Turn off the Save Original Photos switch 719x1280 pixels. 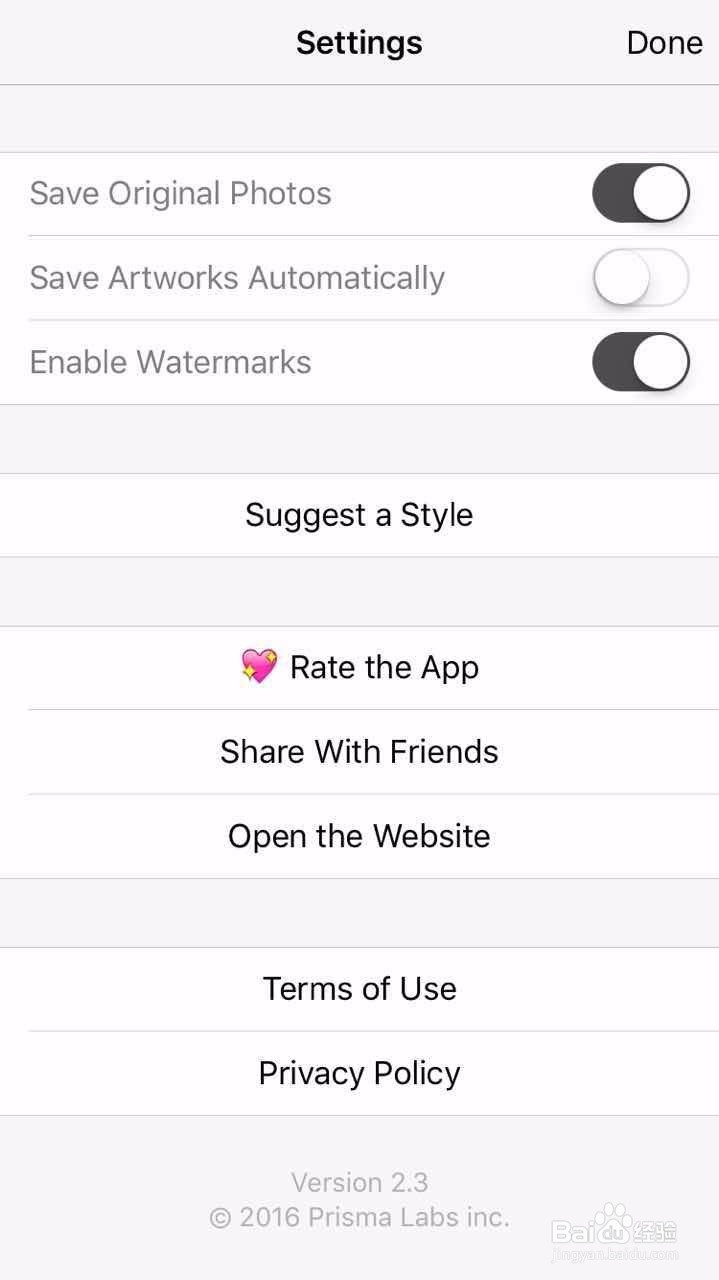point(640,194)
